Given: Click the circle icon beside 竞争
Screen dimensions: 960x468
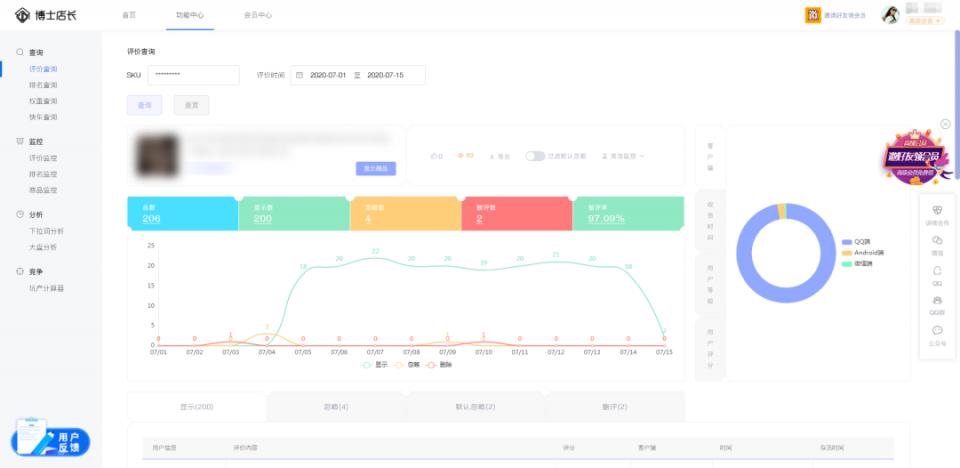Looking at the screenshot, I should [20, 271].
